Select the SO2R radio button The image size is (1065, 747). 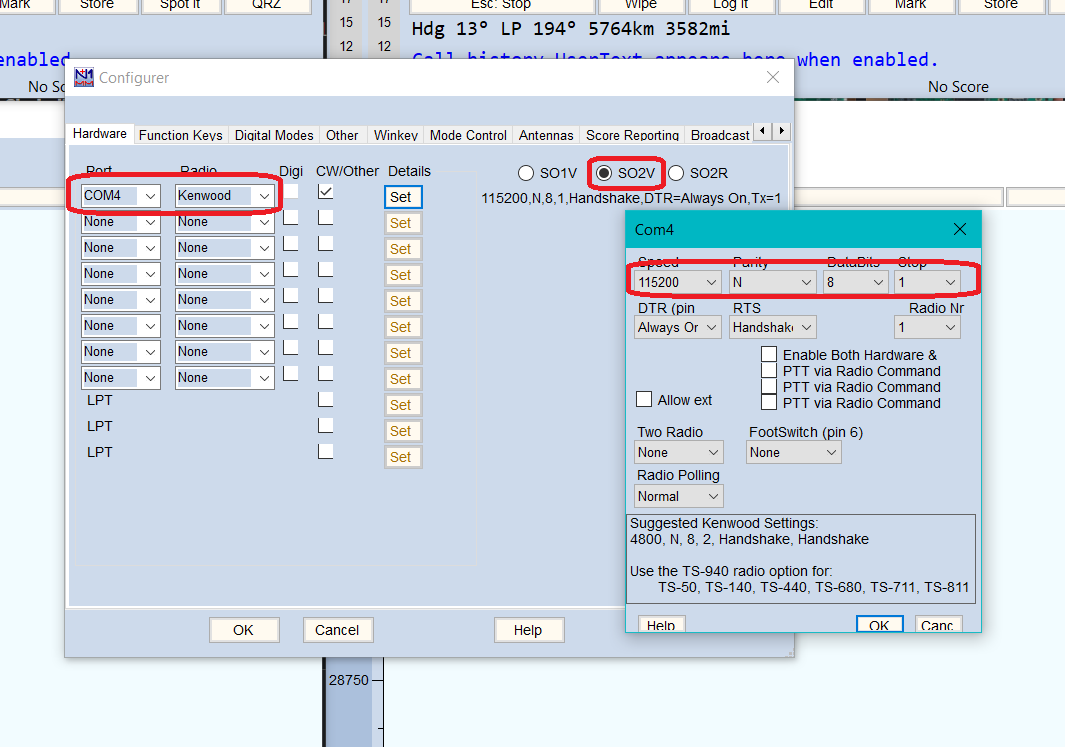(676, 173)
